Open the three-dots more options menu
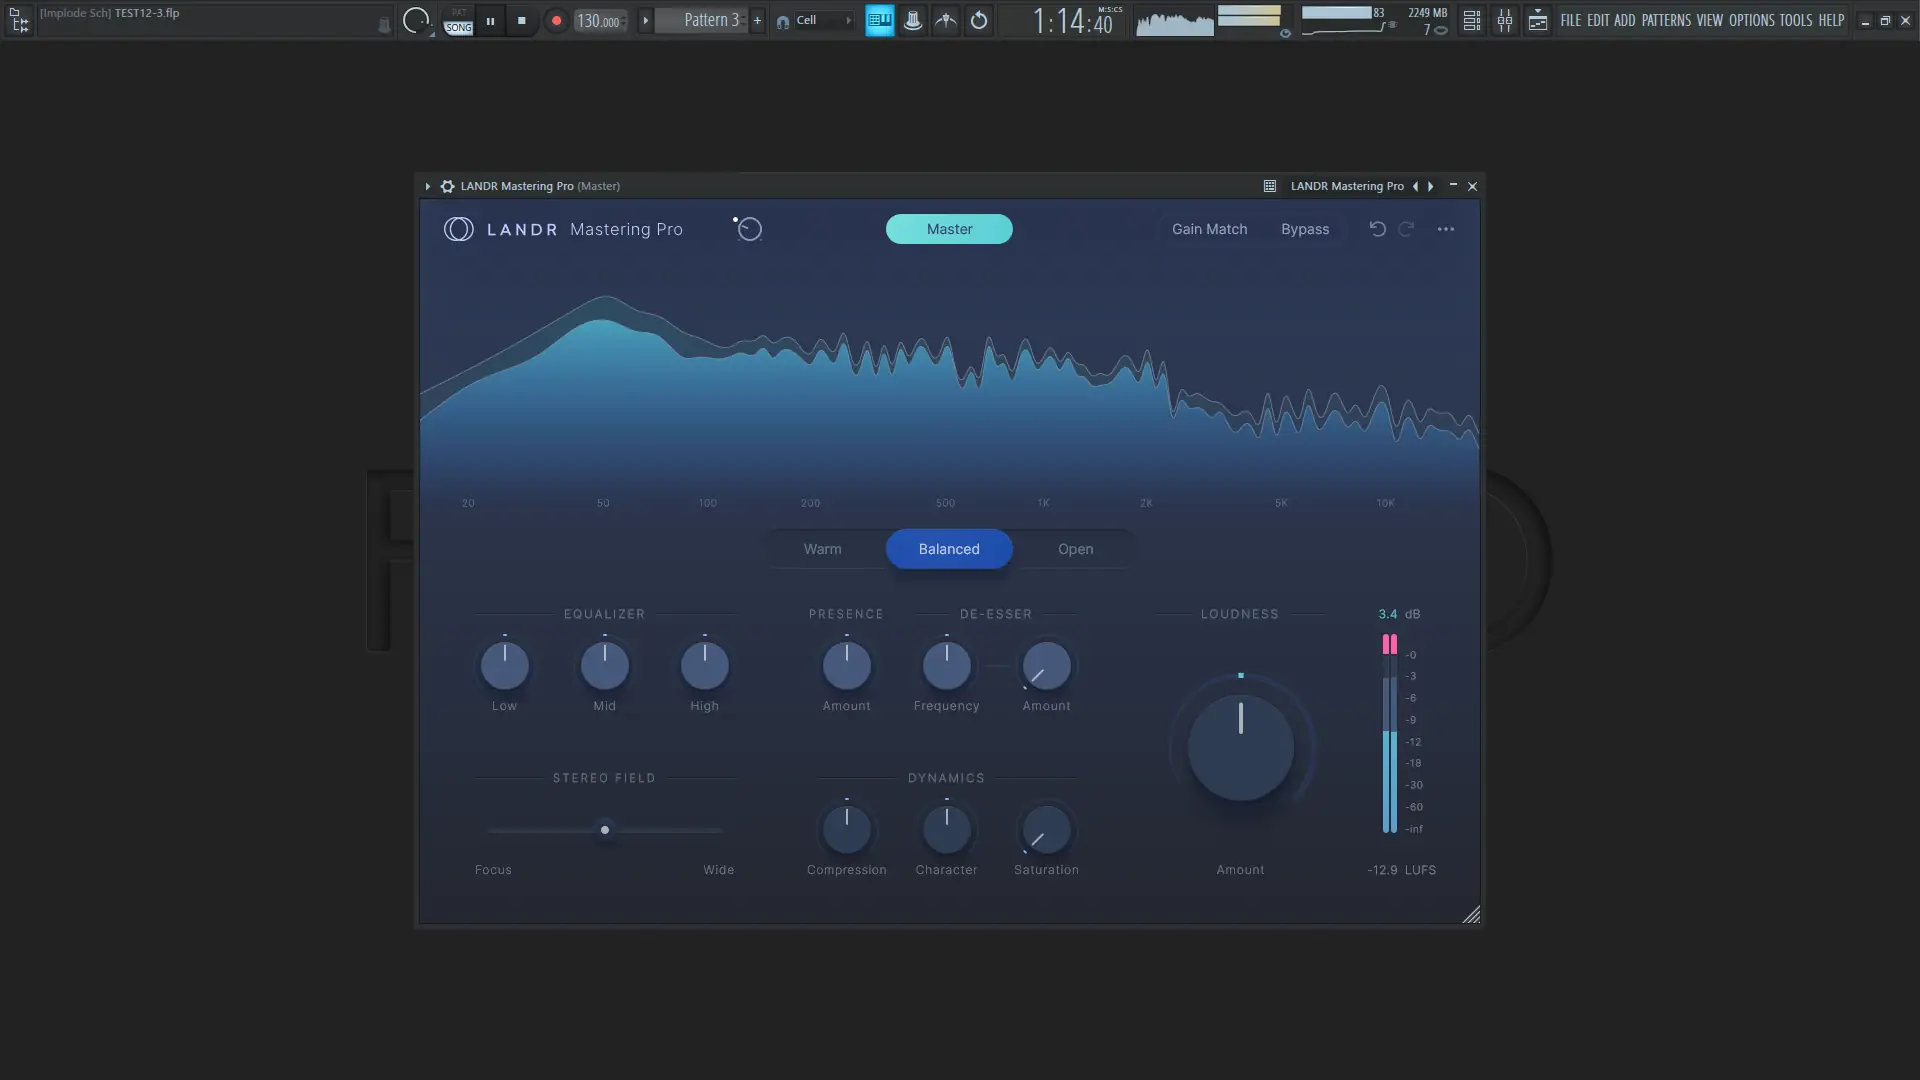This screenshot has width=1920, height=1080. click(x=1446, y=229)
